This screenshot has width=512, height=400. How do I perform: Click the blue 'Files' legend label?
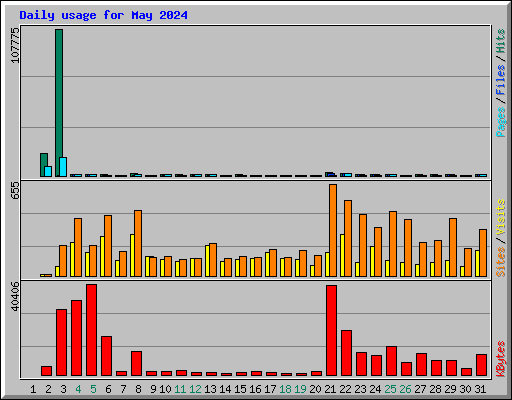(501, 80)
